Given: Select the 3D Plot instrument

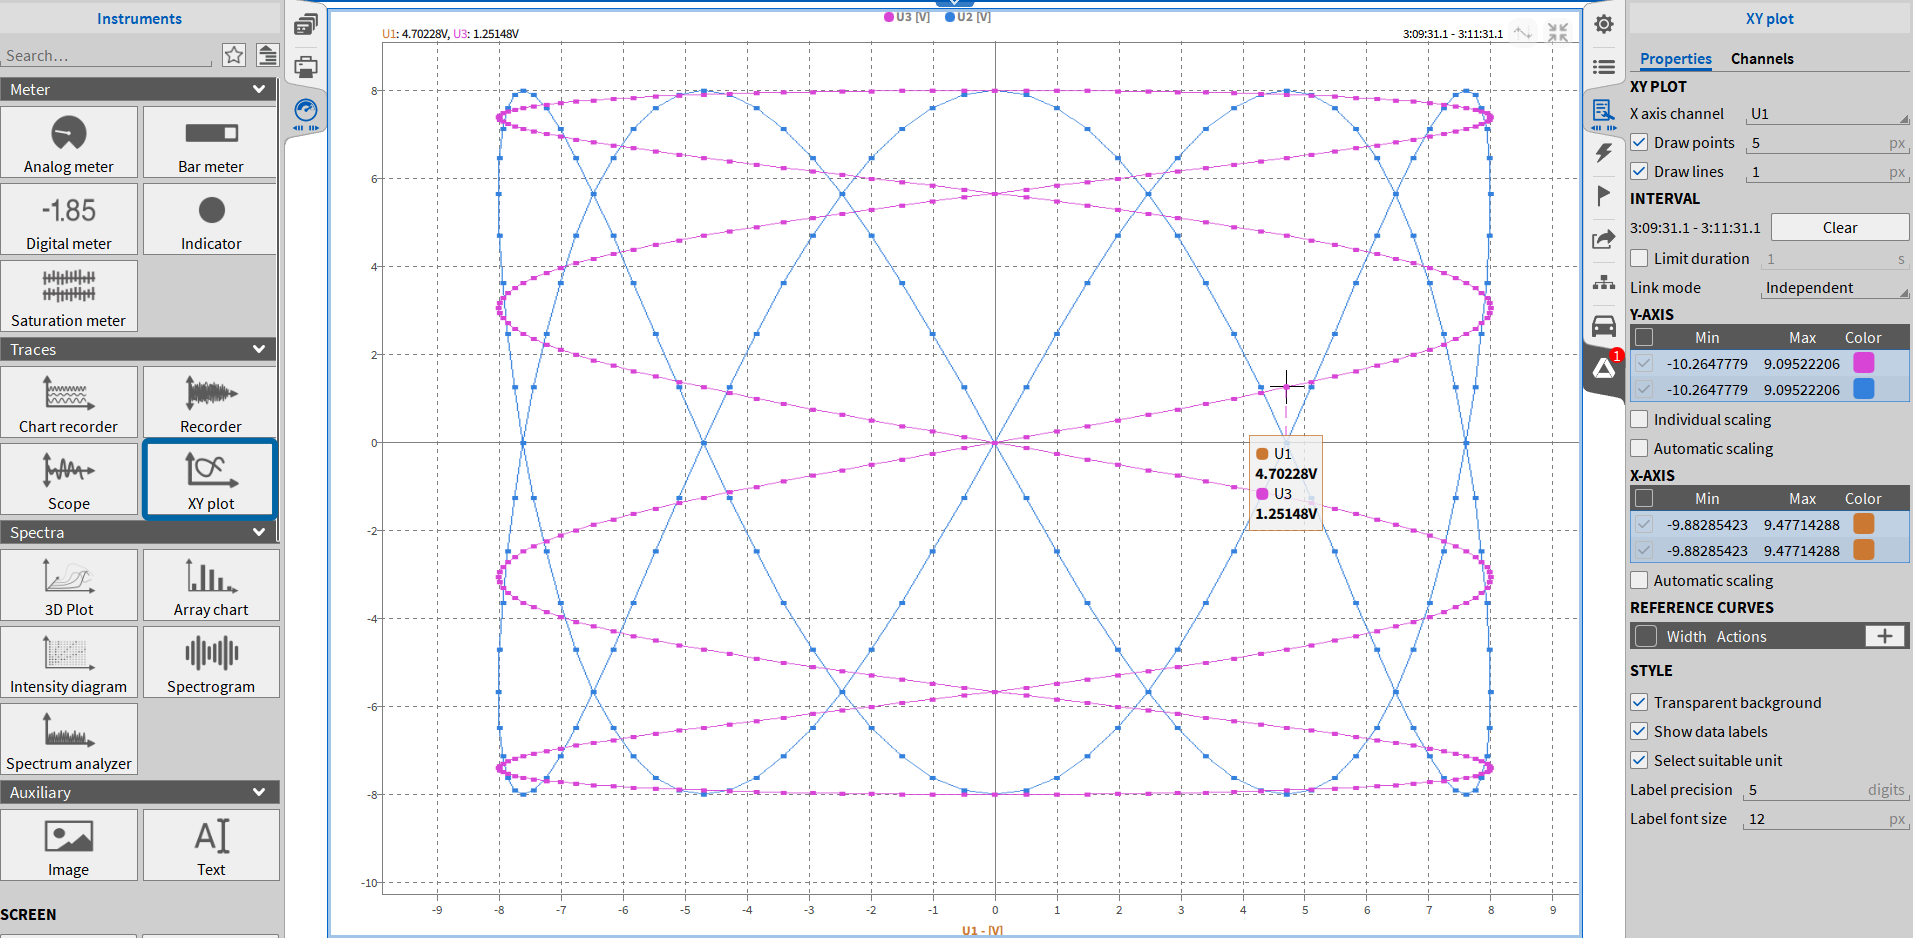Looking at the screenshot, I should tap(69, 584).
